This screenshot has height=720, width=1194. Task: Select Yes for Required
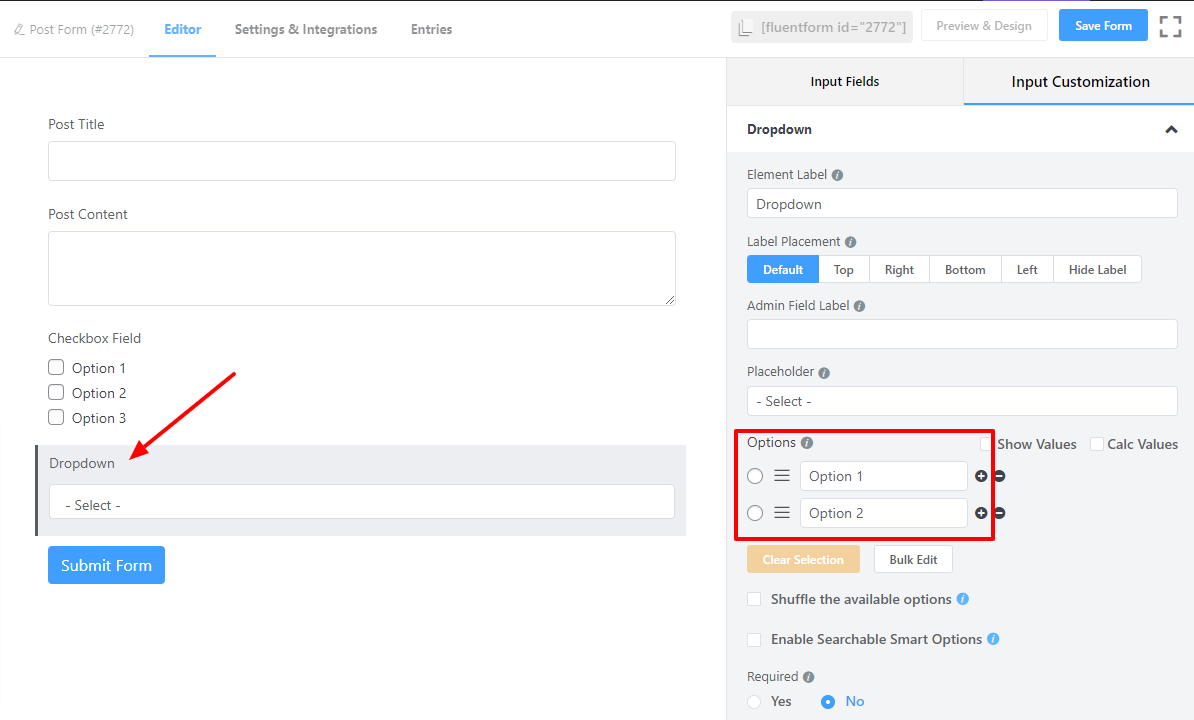tap(755, 702)
